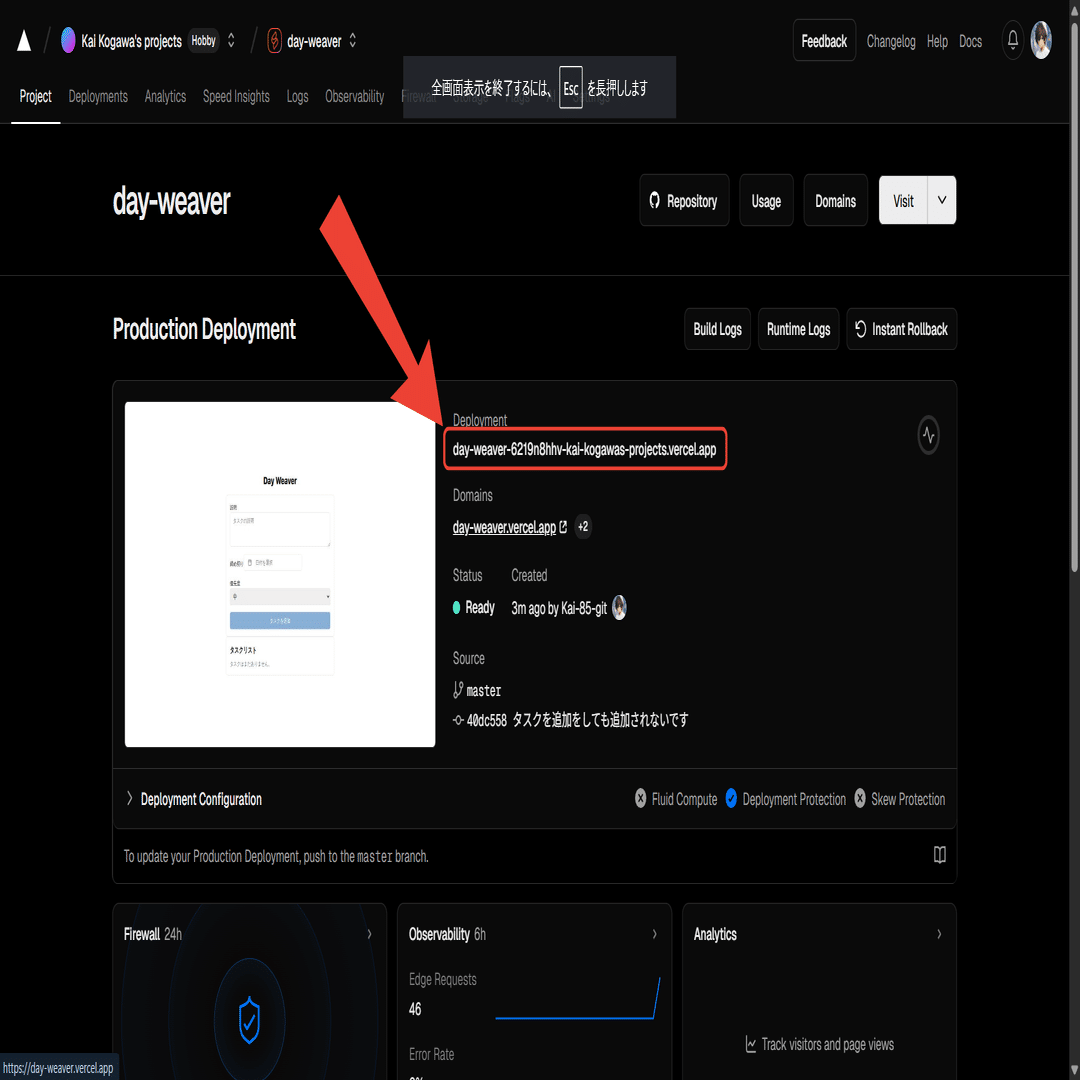Click the Domains button
This screenshot has height=1080, width=1080.
(835, 200)
